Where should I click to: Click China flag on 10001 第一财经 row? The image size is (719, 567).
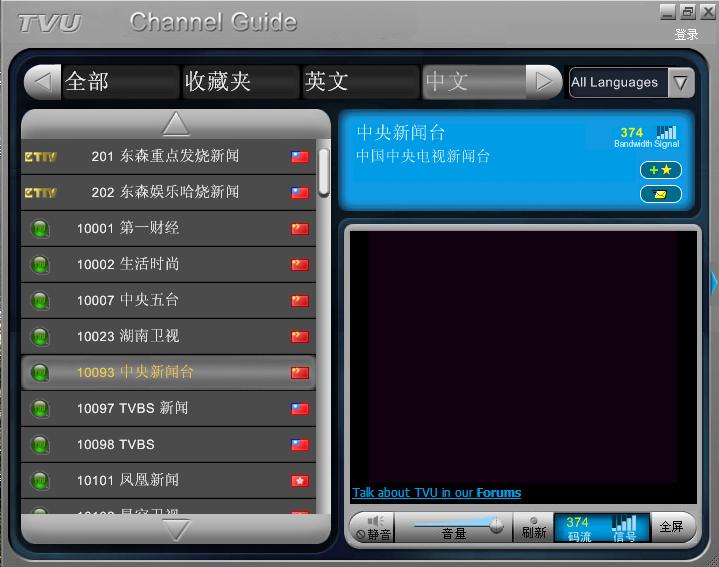pos(300,228)
